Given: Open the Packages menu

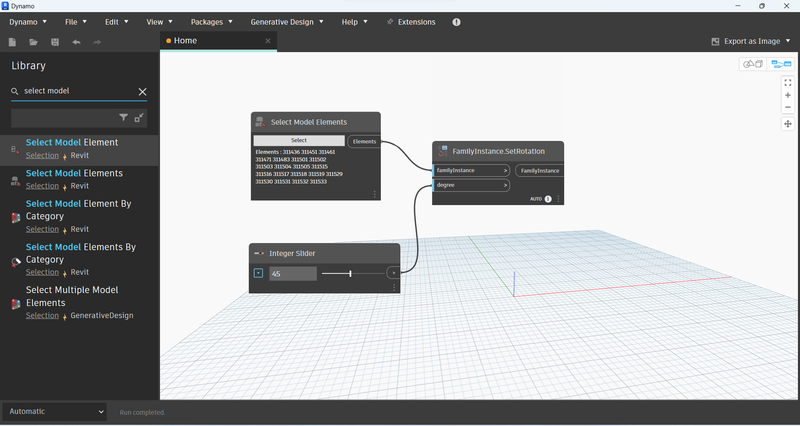Looking at the screenshot, I should click(212, 22).
